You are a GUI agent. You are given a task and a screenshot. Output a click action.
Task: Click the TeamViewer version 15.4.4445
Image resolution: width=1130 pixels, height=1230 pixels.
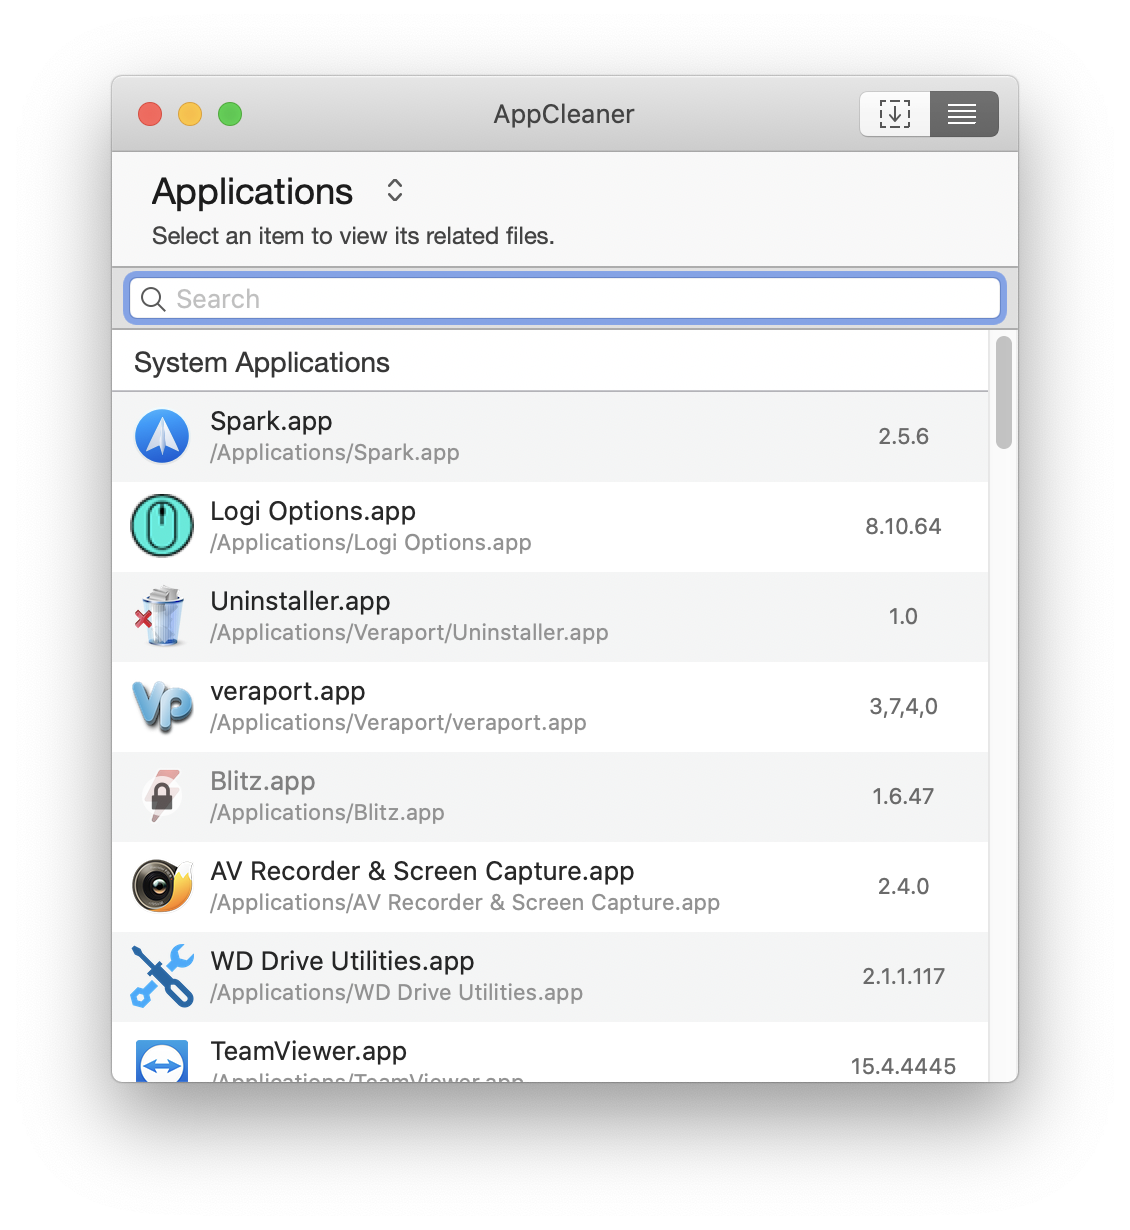[904, 1066]
